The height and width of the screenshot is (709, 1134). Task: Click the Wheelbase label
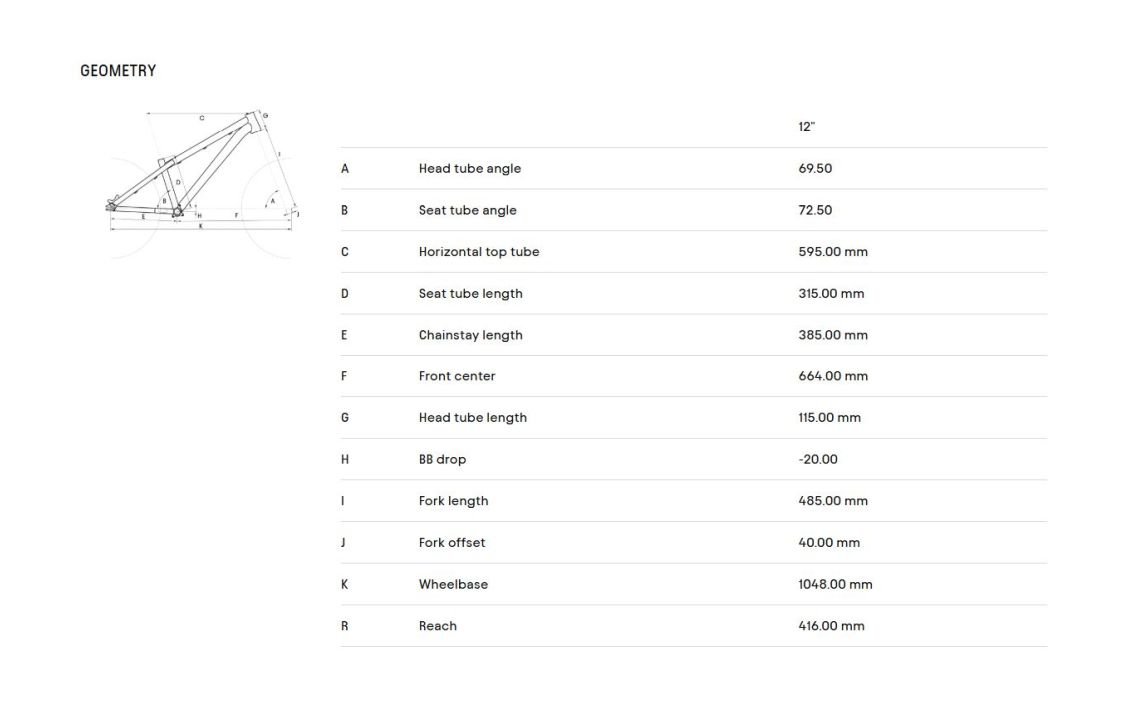[453, 585]
